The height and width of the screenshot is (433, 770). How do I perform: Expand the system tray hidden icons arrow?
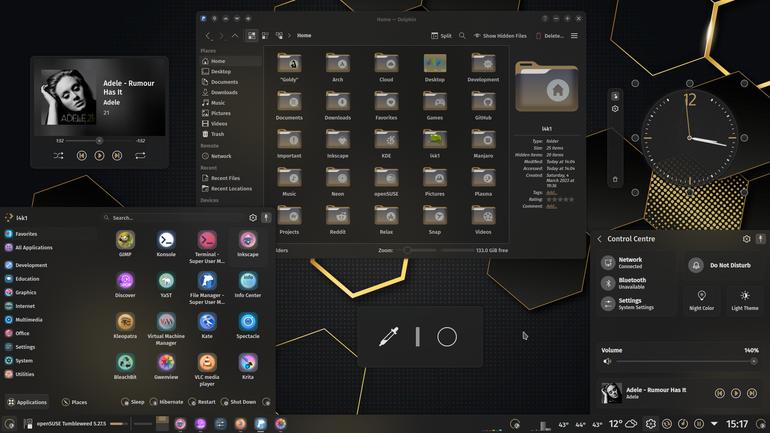point(714,423)
